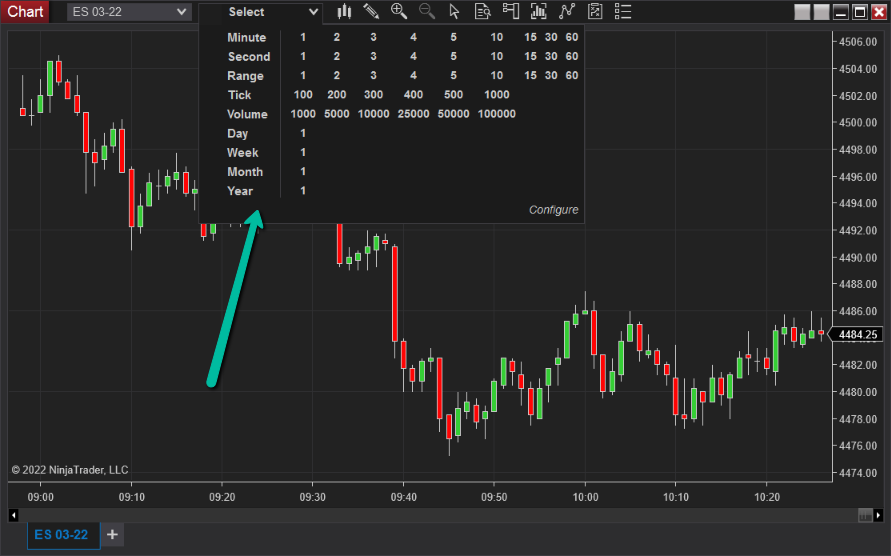The width and height of the screenshot is (891, 556).
Task: Choose 1000 Tick interval
Action: 497,94
